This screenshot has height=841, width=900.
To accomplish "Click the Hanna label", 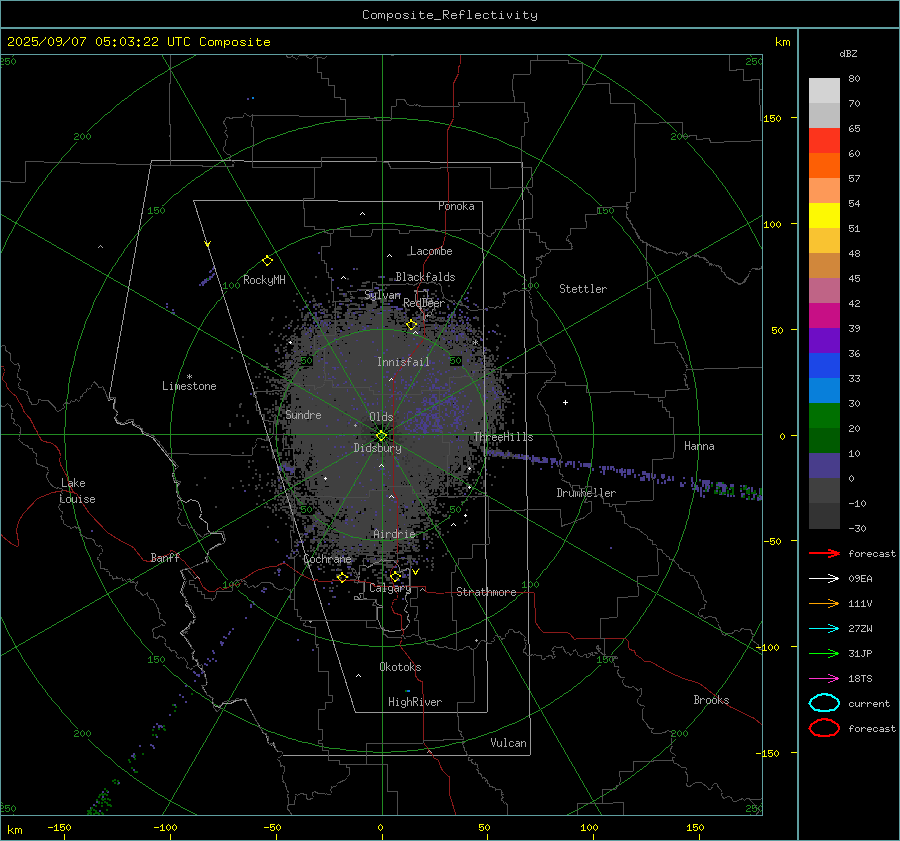I will tap(699, 446).
